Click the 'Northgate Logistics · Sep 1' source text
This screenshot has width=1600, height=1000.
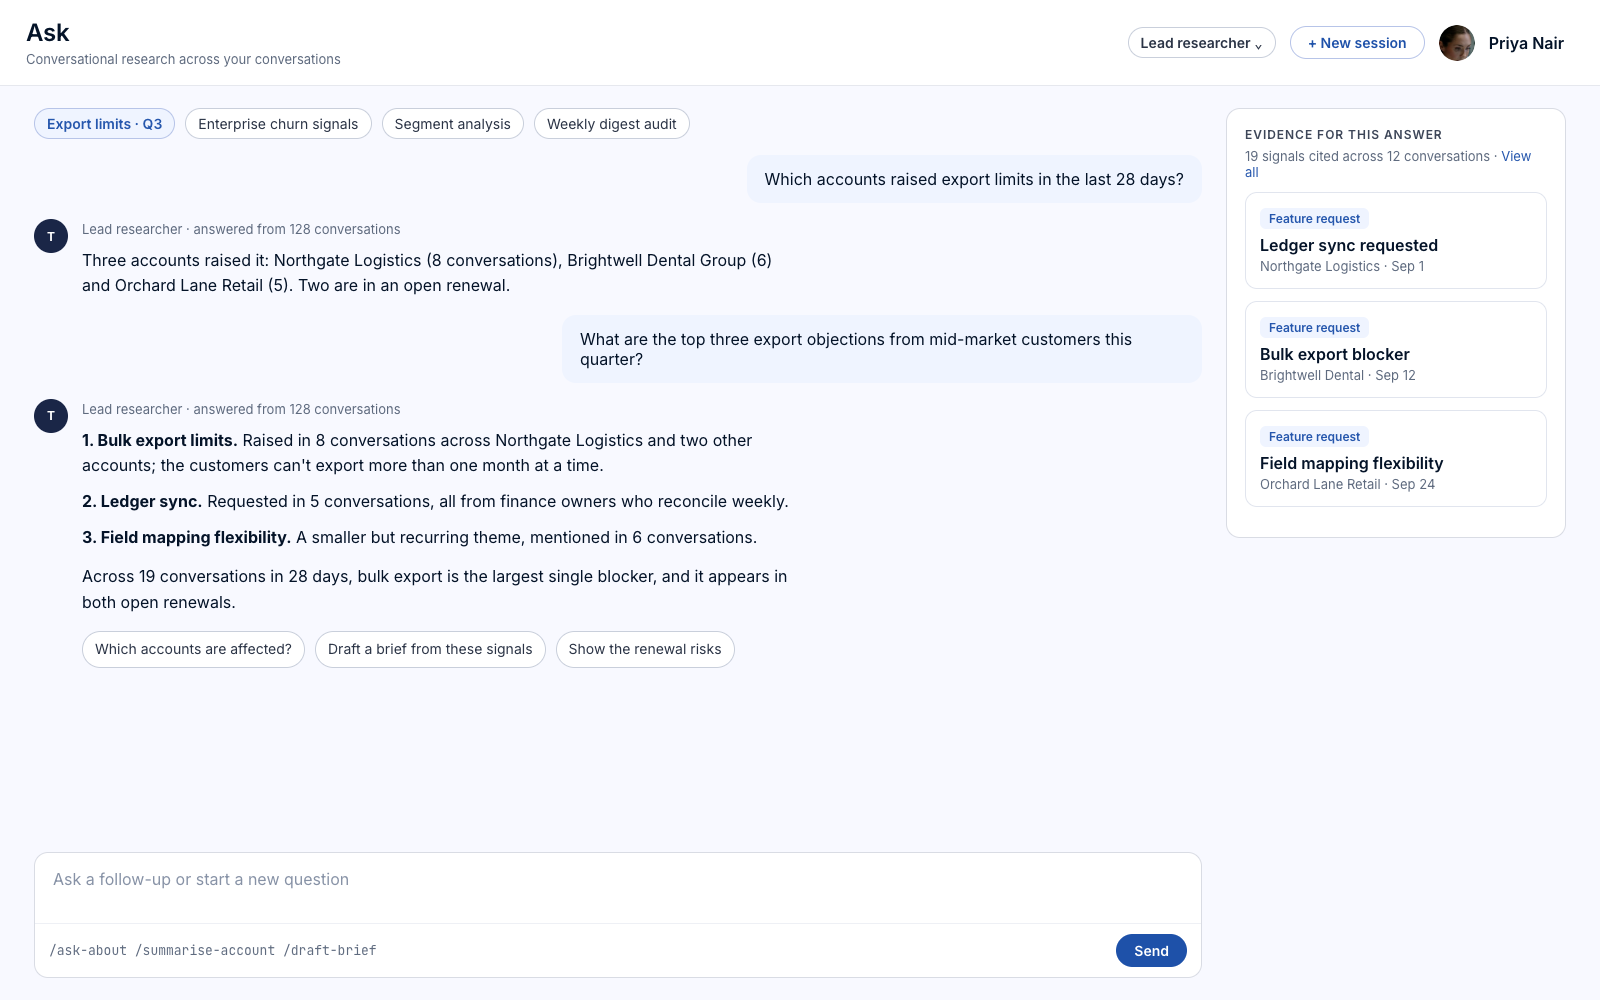click(x=1342, y=266)
